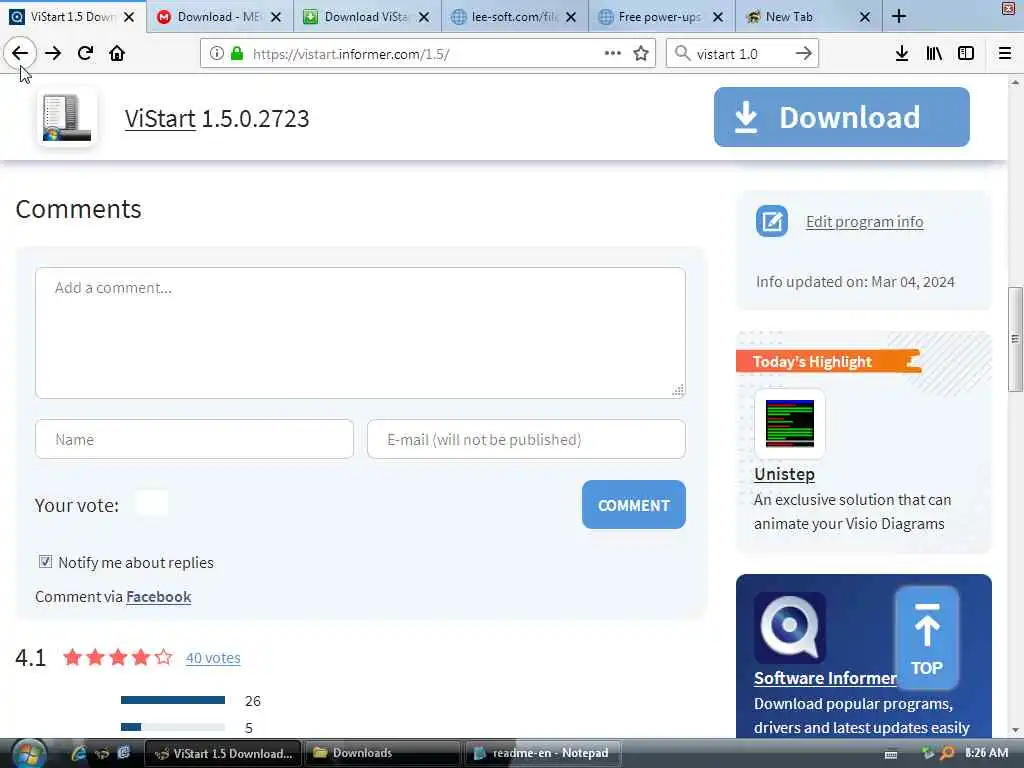Click the 26 votes rating bar
This screenshot has height=768, width=1024.
click(x=173, y=700)
